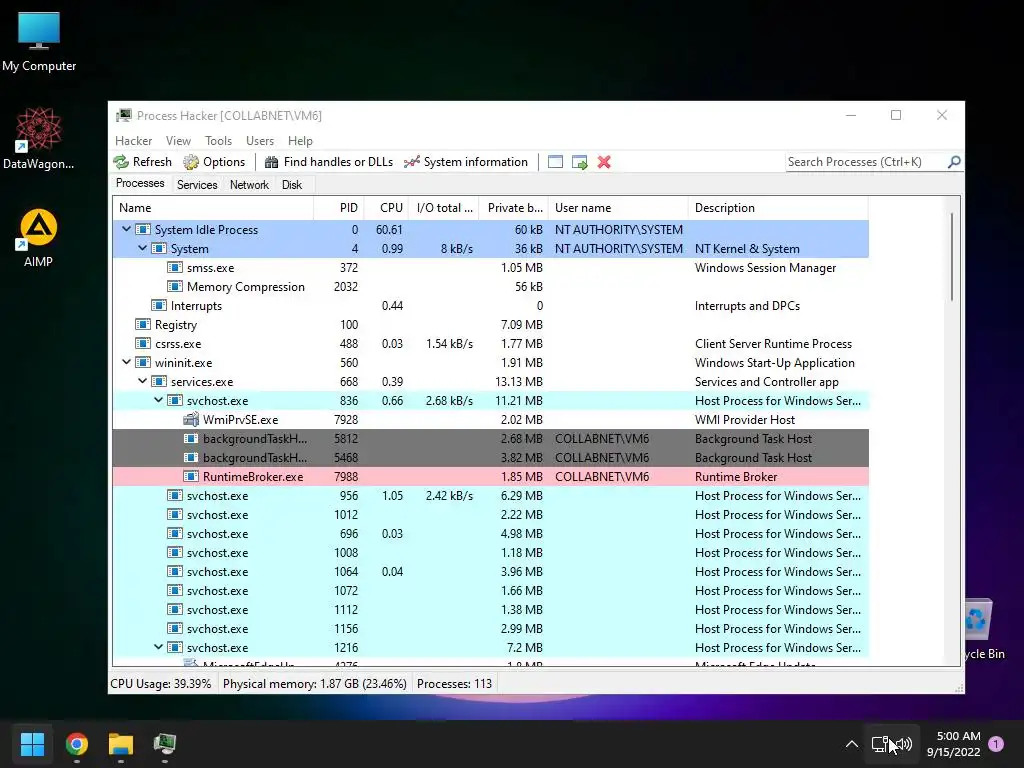Select the Interrupts row icon
The height and width of the screenshot is (768, 1024).
[x=159, y=305]
